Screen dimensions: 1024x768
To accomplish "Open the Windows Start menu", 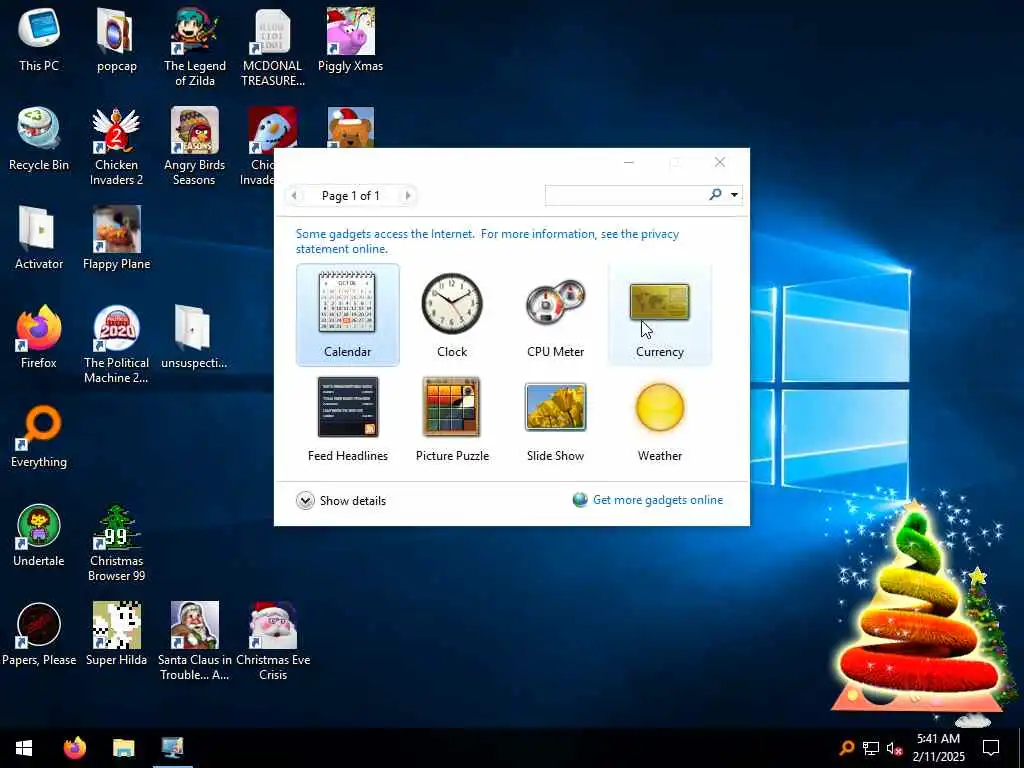I will 24,748.
